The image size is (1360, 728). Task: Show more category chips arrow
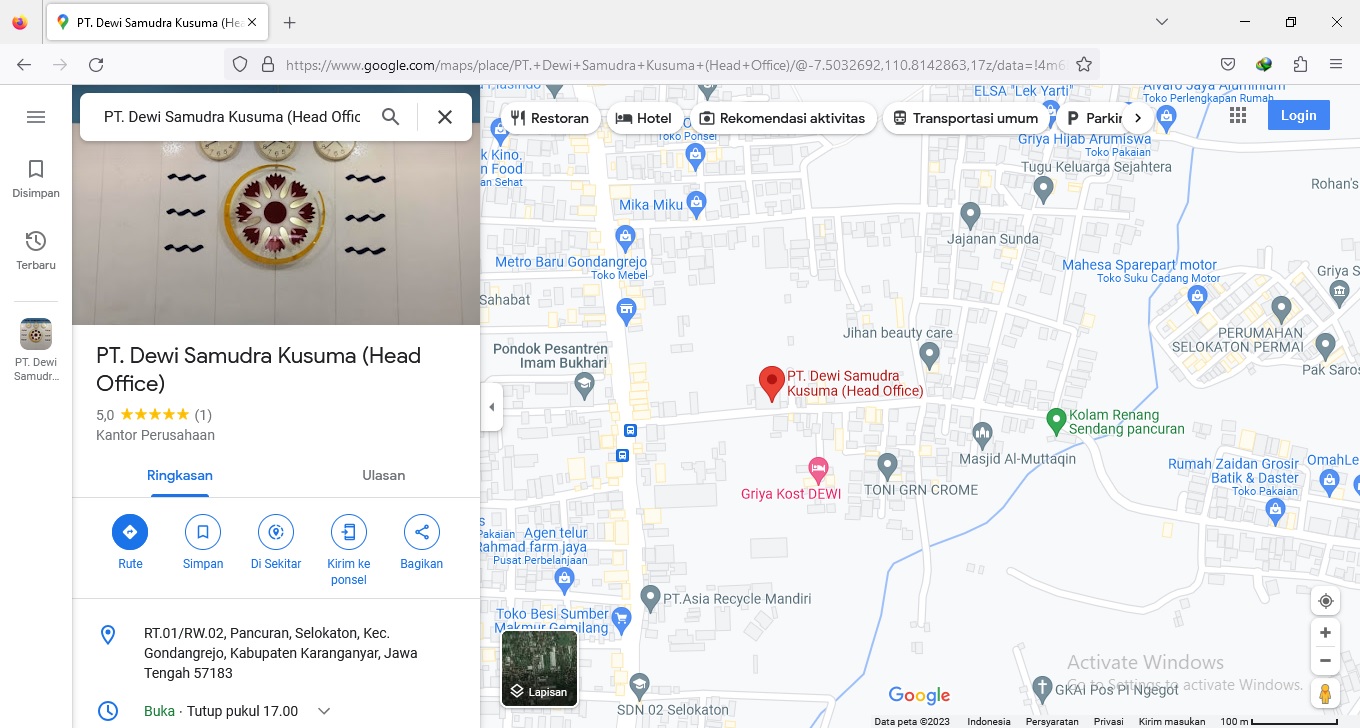tap(1138, 118)
